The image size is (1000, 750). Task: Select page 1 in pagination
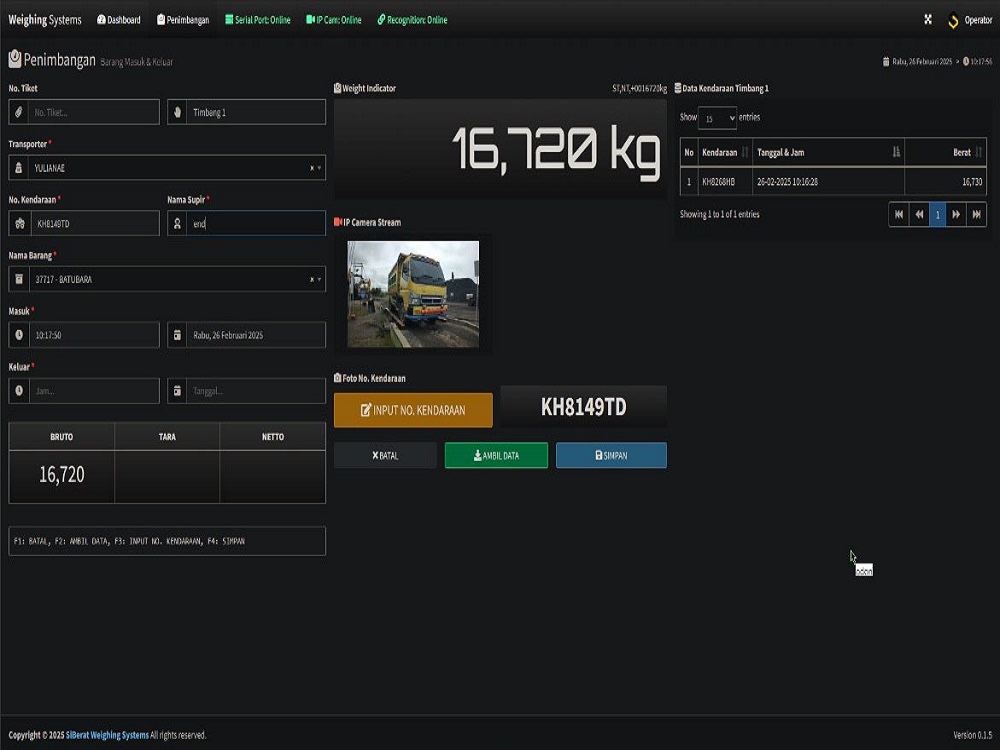tap(938, 214)
